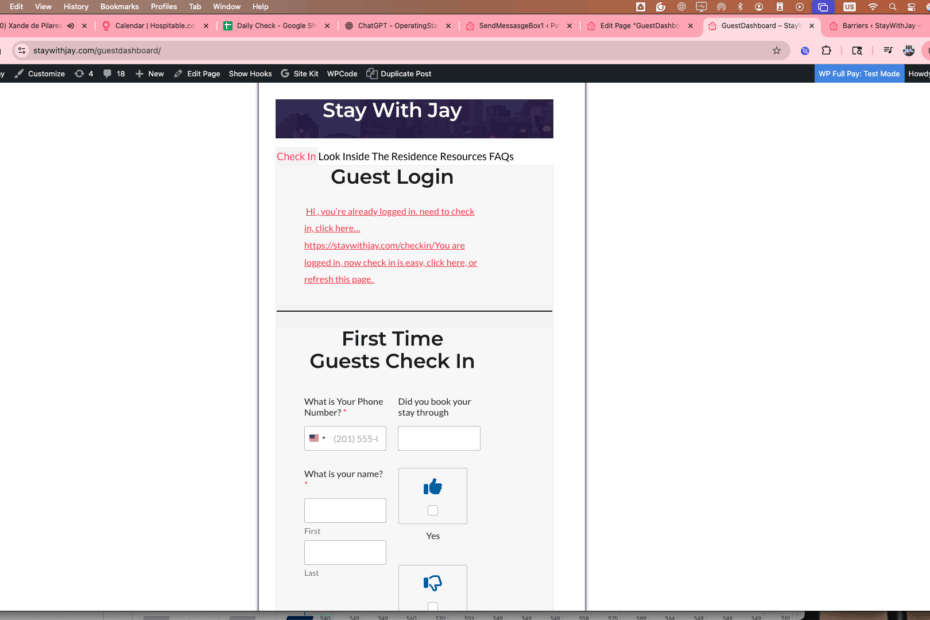Check the checkbox under the thumbs-down
This screenshot has width=930, height=620.
point(432,606)
